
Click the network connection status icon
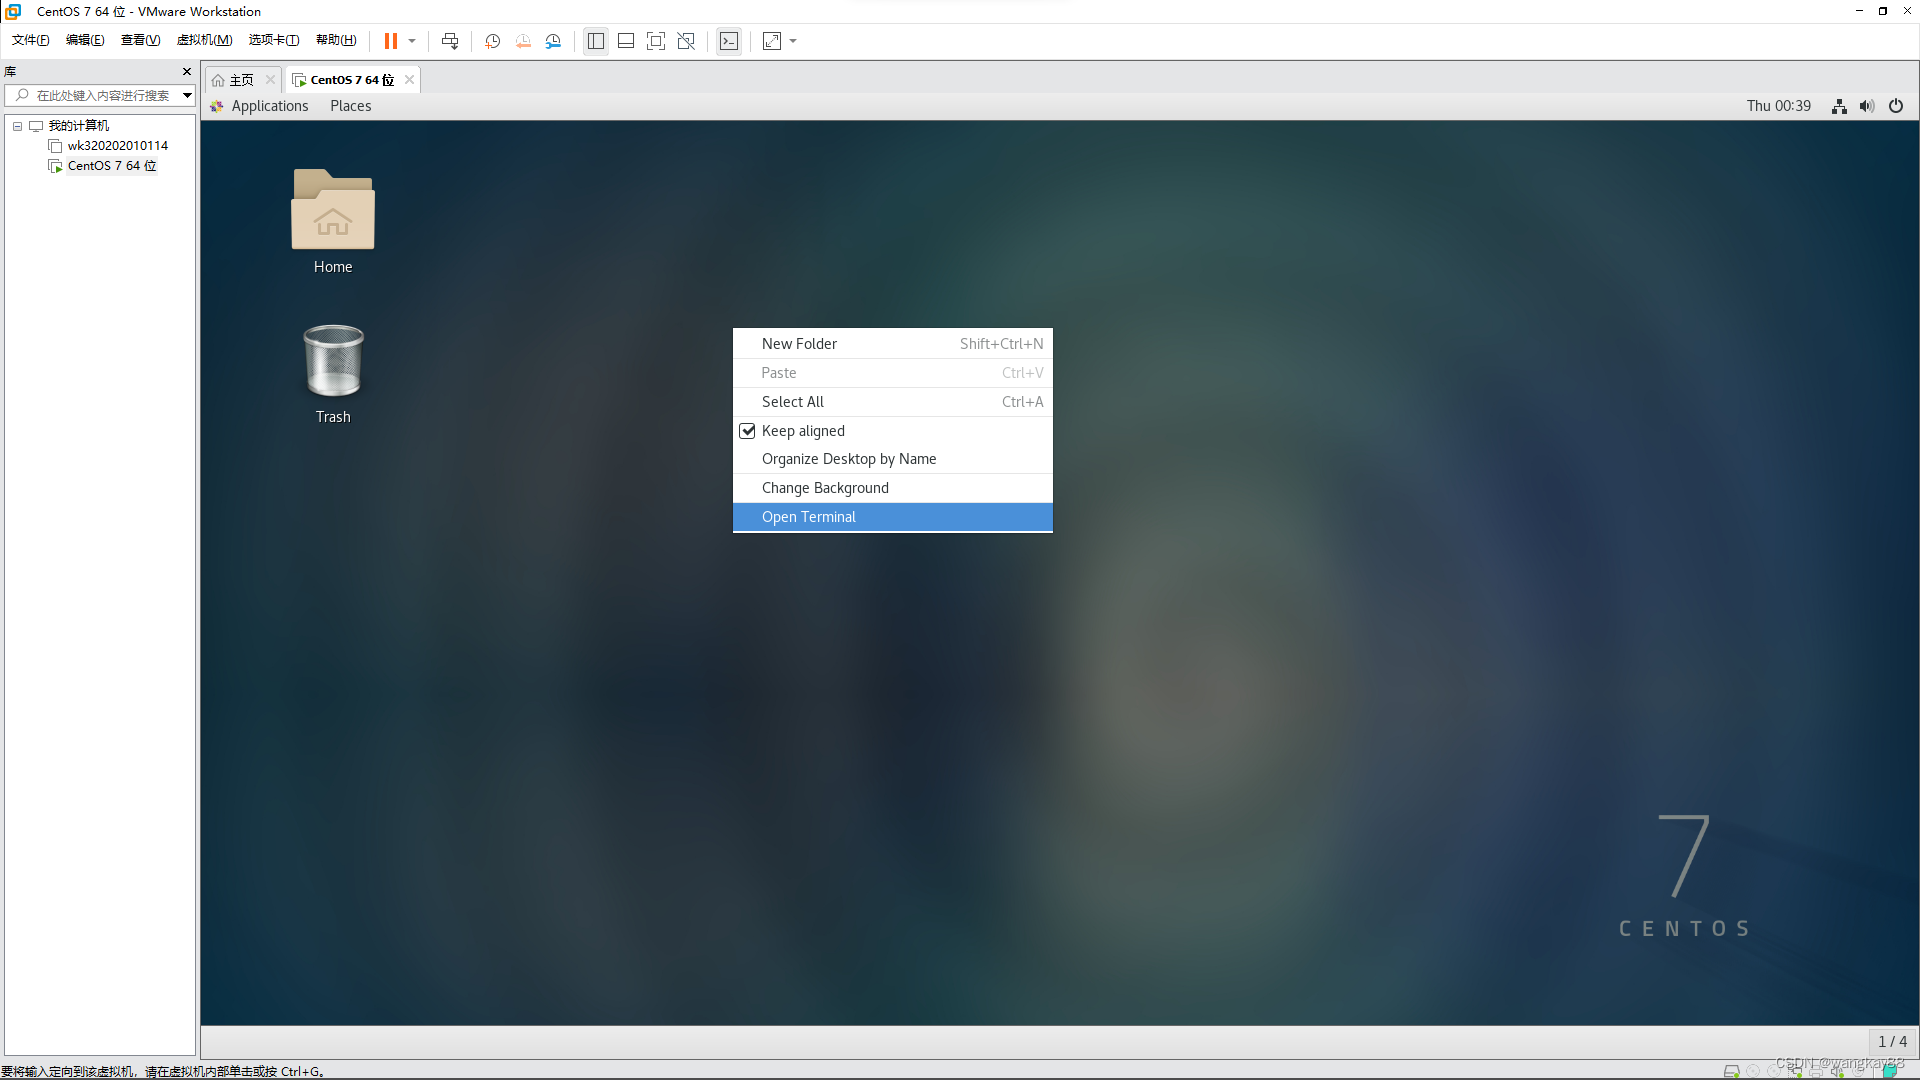pyautogui.click(x=1840, y=105)
